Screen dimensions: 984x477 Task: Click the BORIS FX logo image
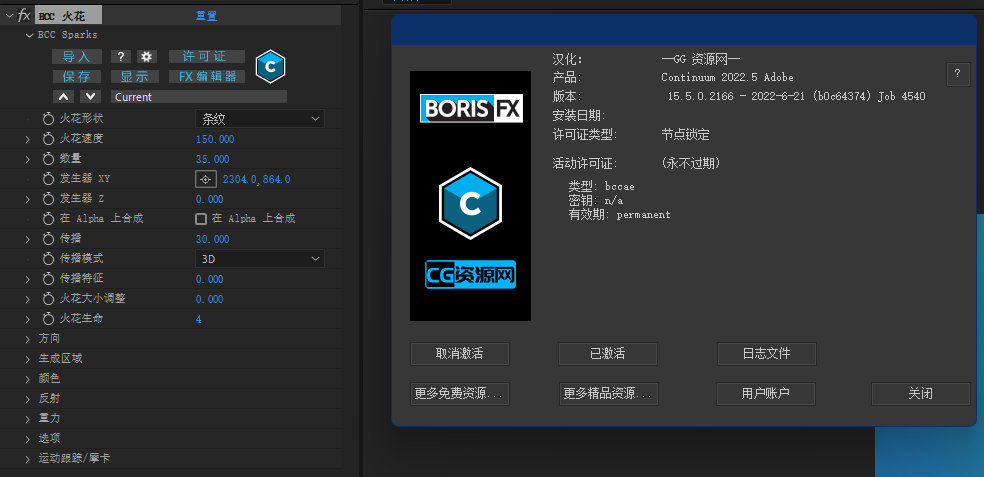click(471, 109)
